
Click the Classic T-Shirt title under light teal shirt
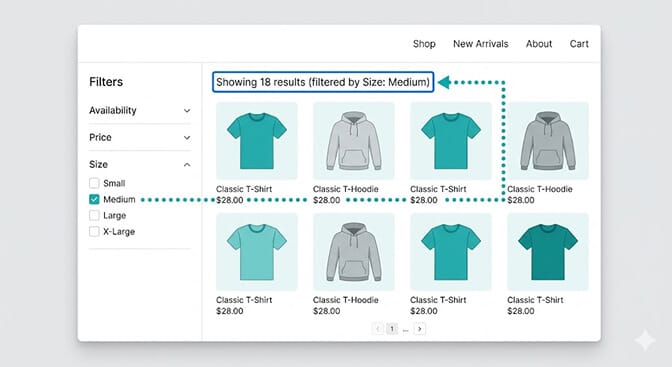pyautogui.click(x=244, y=300)
